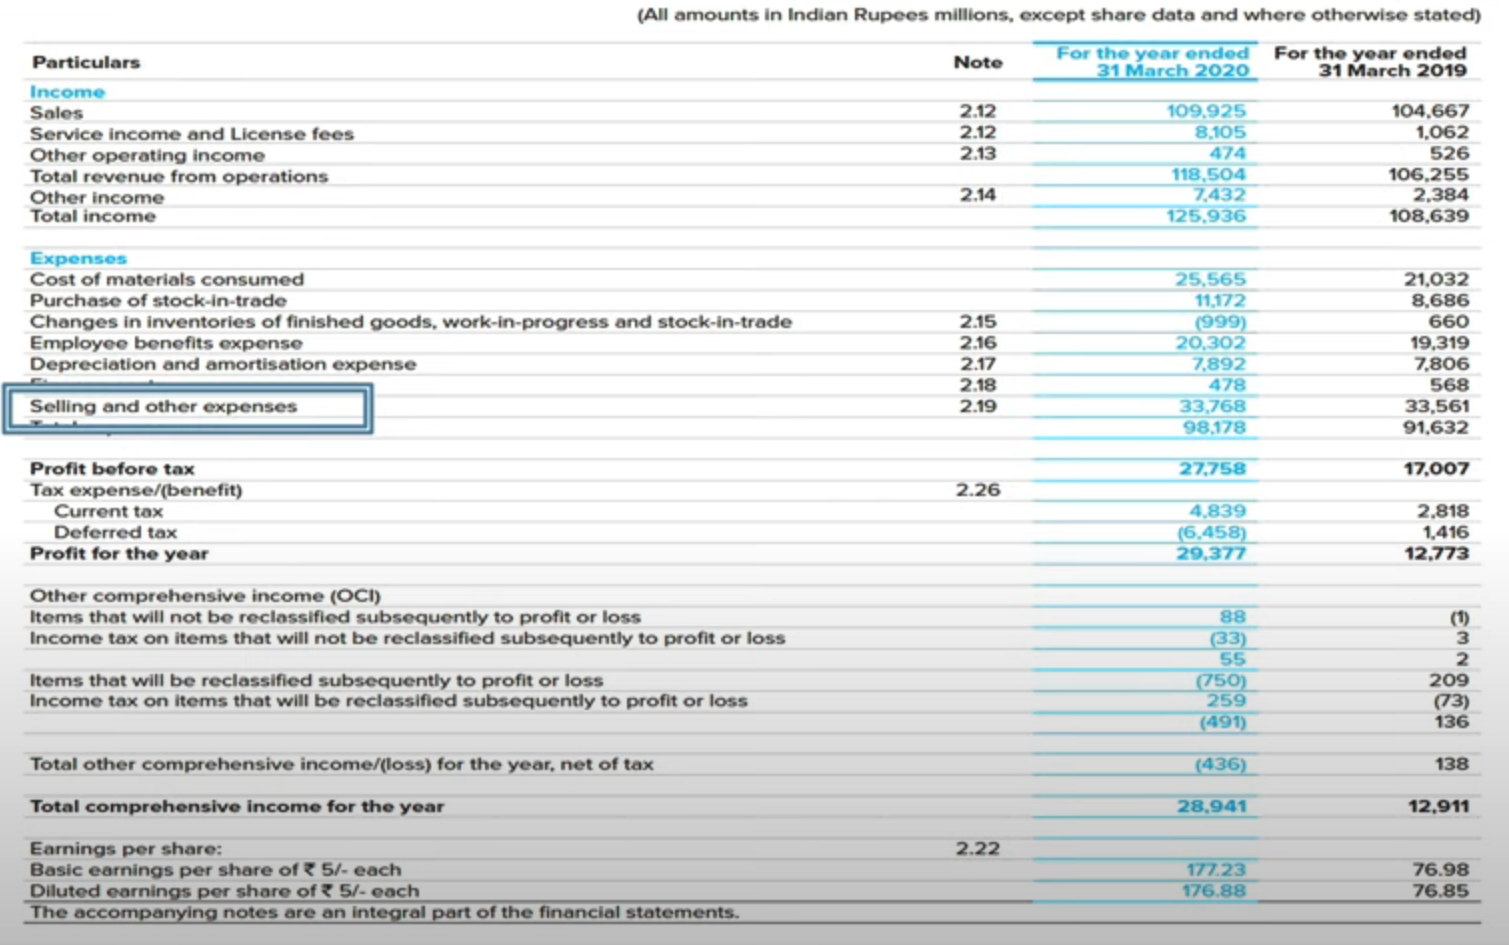
Task: Select the negative value (999)
Action: (x=1220, y=322)
